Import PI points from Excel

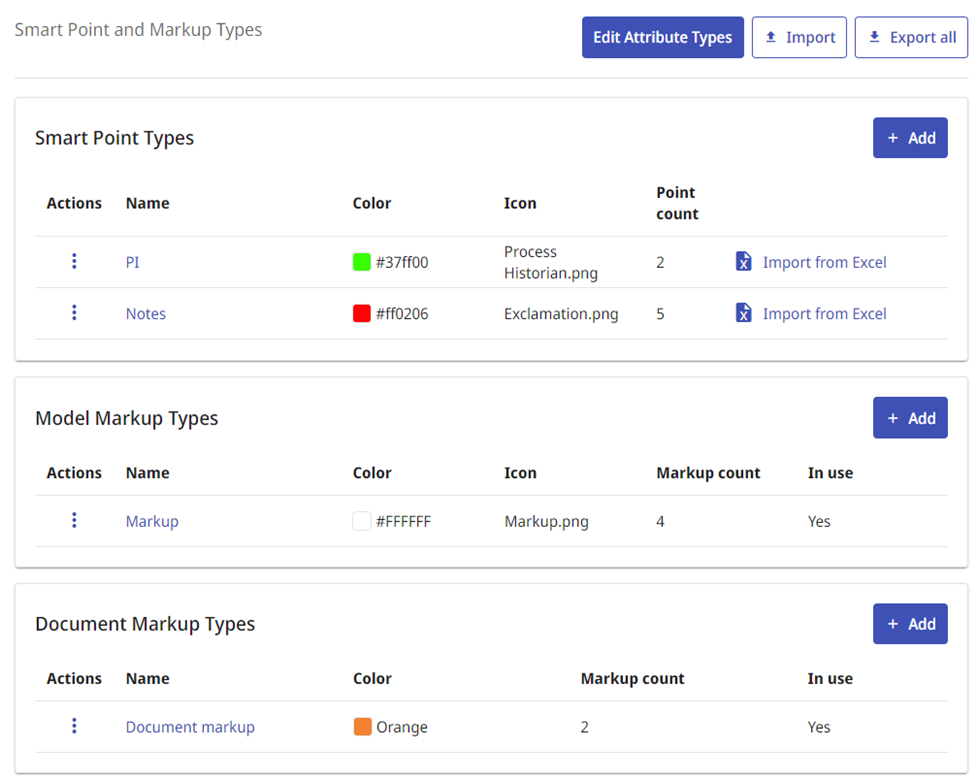pyautogui.click(x=824, y=261)
